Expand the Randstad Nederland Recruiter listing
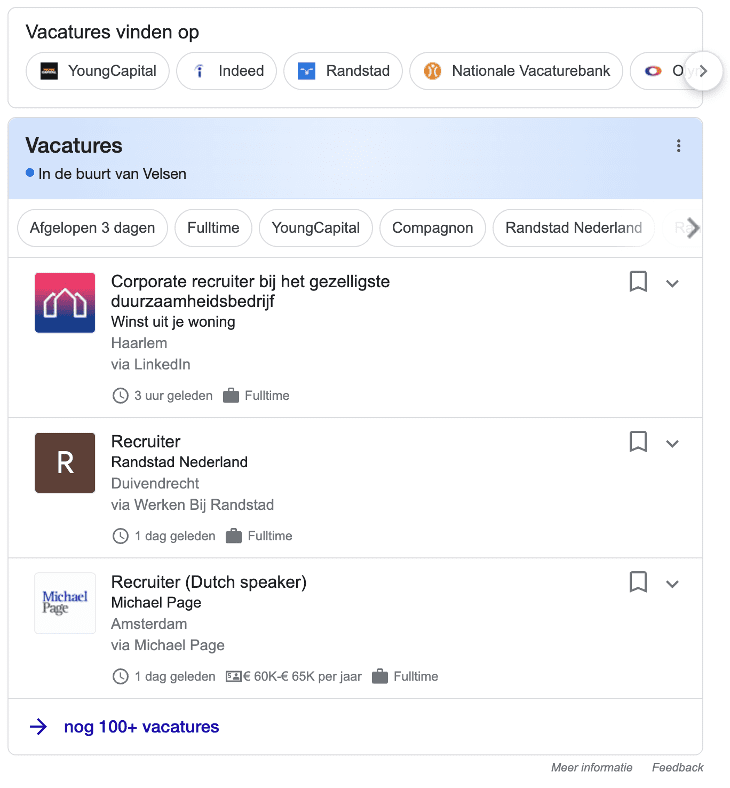The image size is (730, 788). [x=672, y=444]
